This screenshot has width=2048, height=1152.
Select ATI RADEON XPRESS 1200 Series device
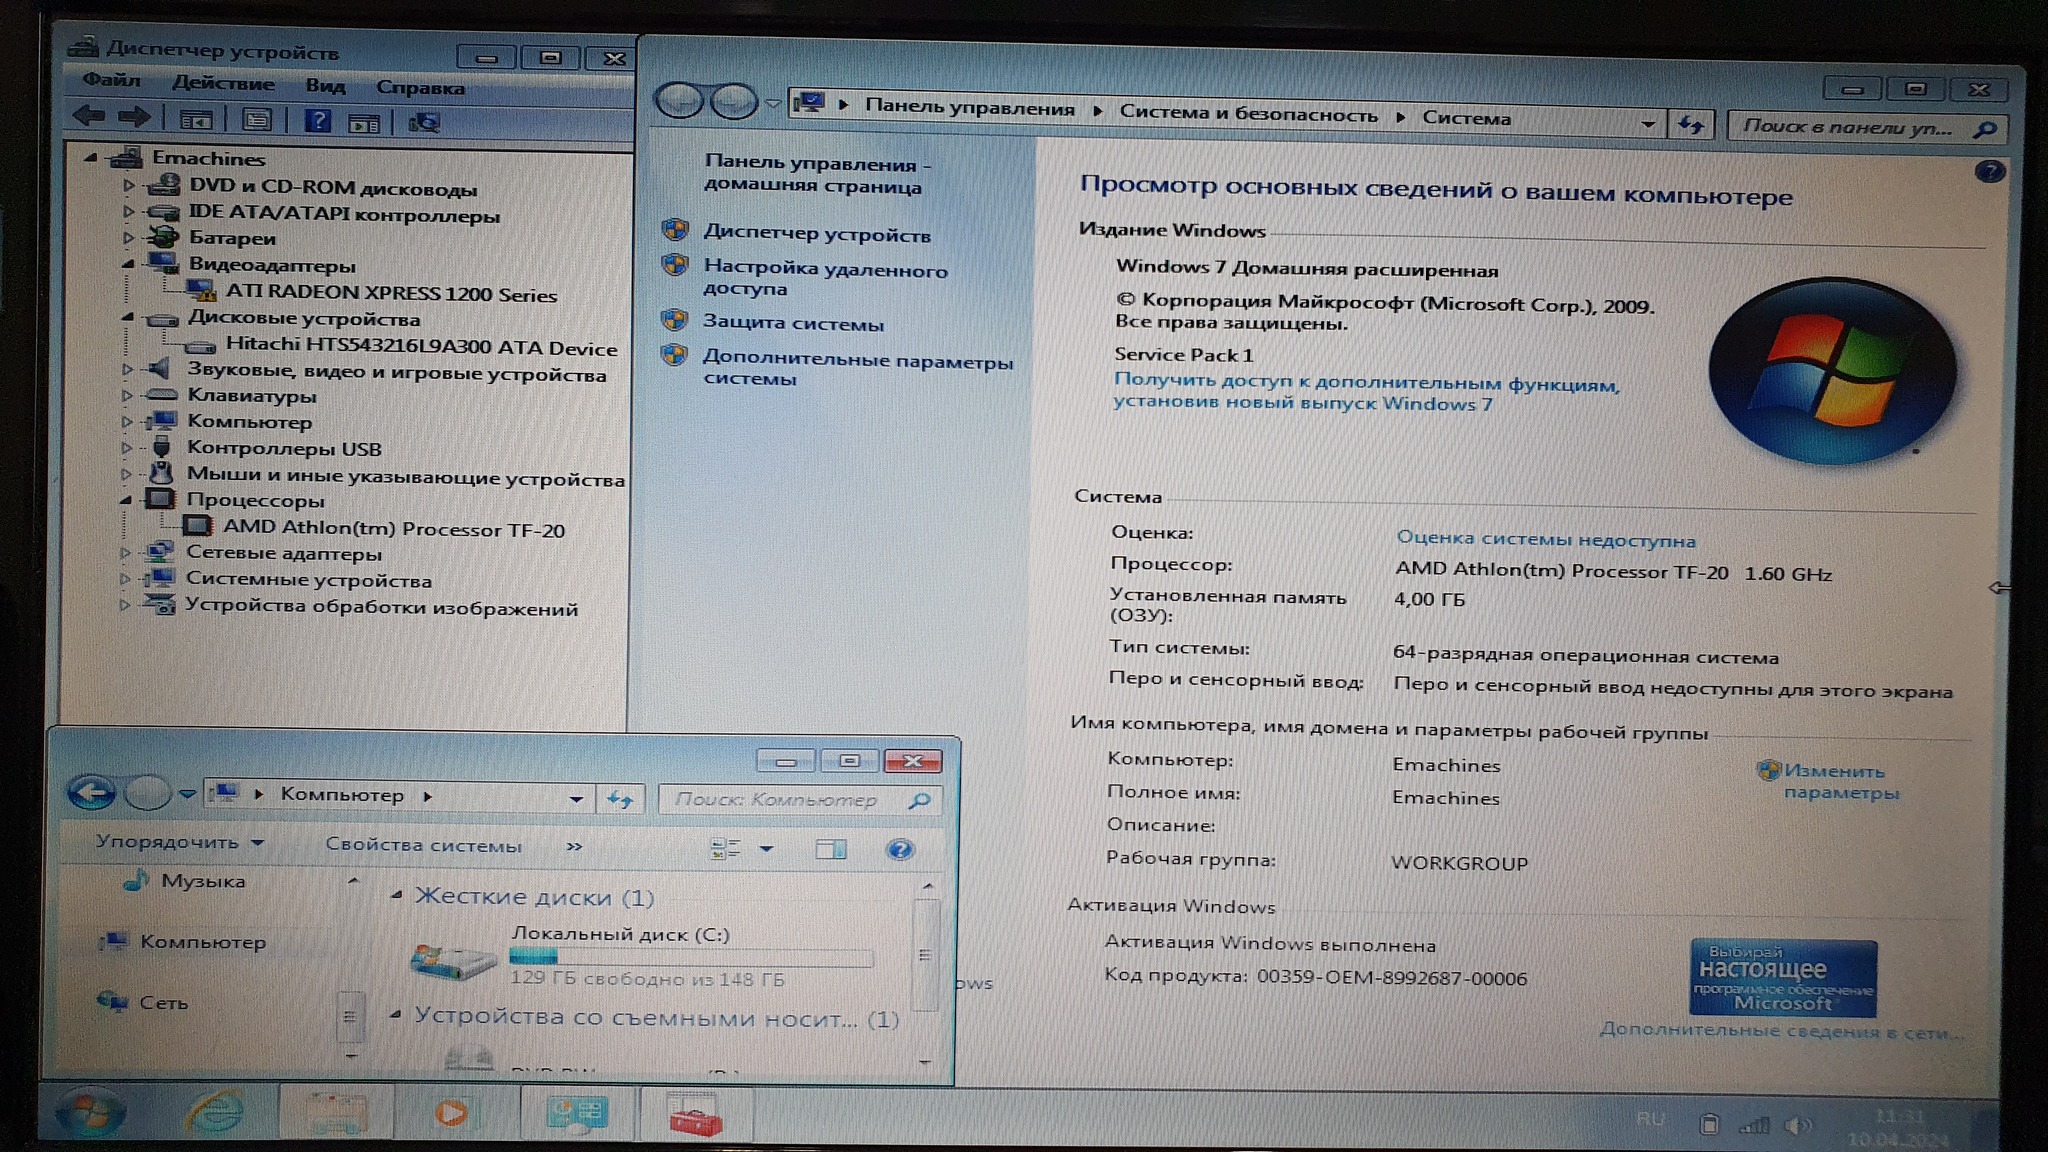coord(390,294)
